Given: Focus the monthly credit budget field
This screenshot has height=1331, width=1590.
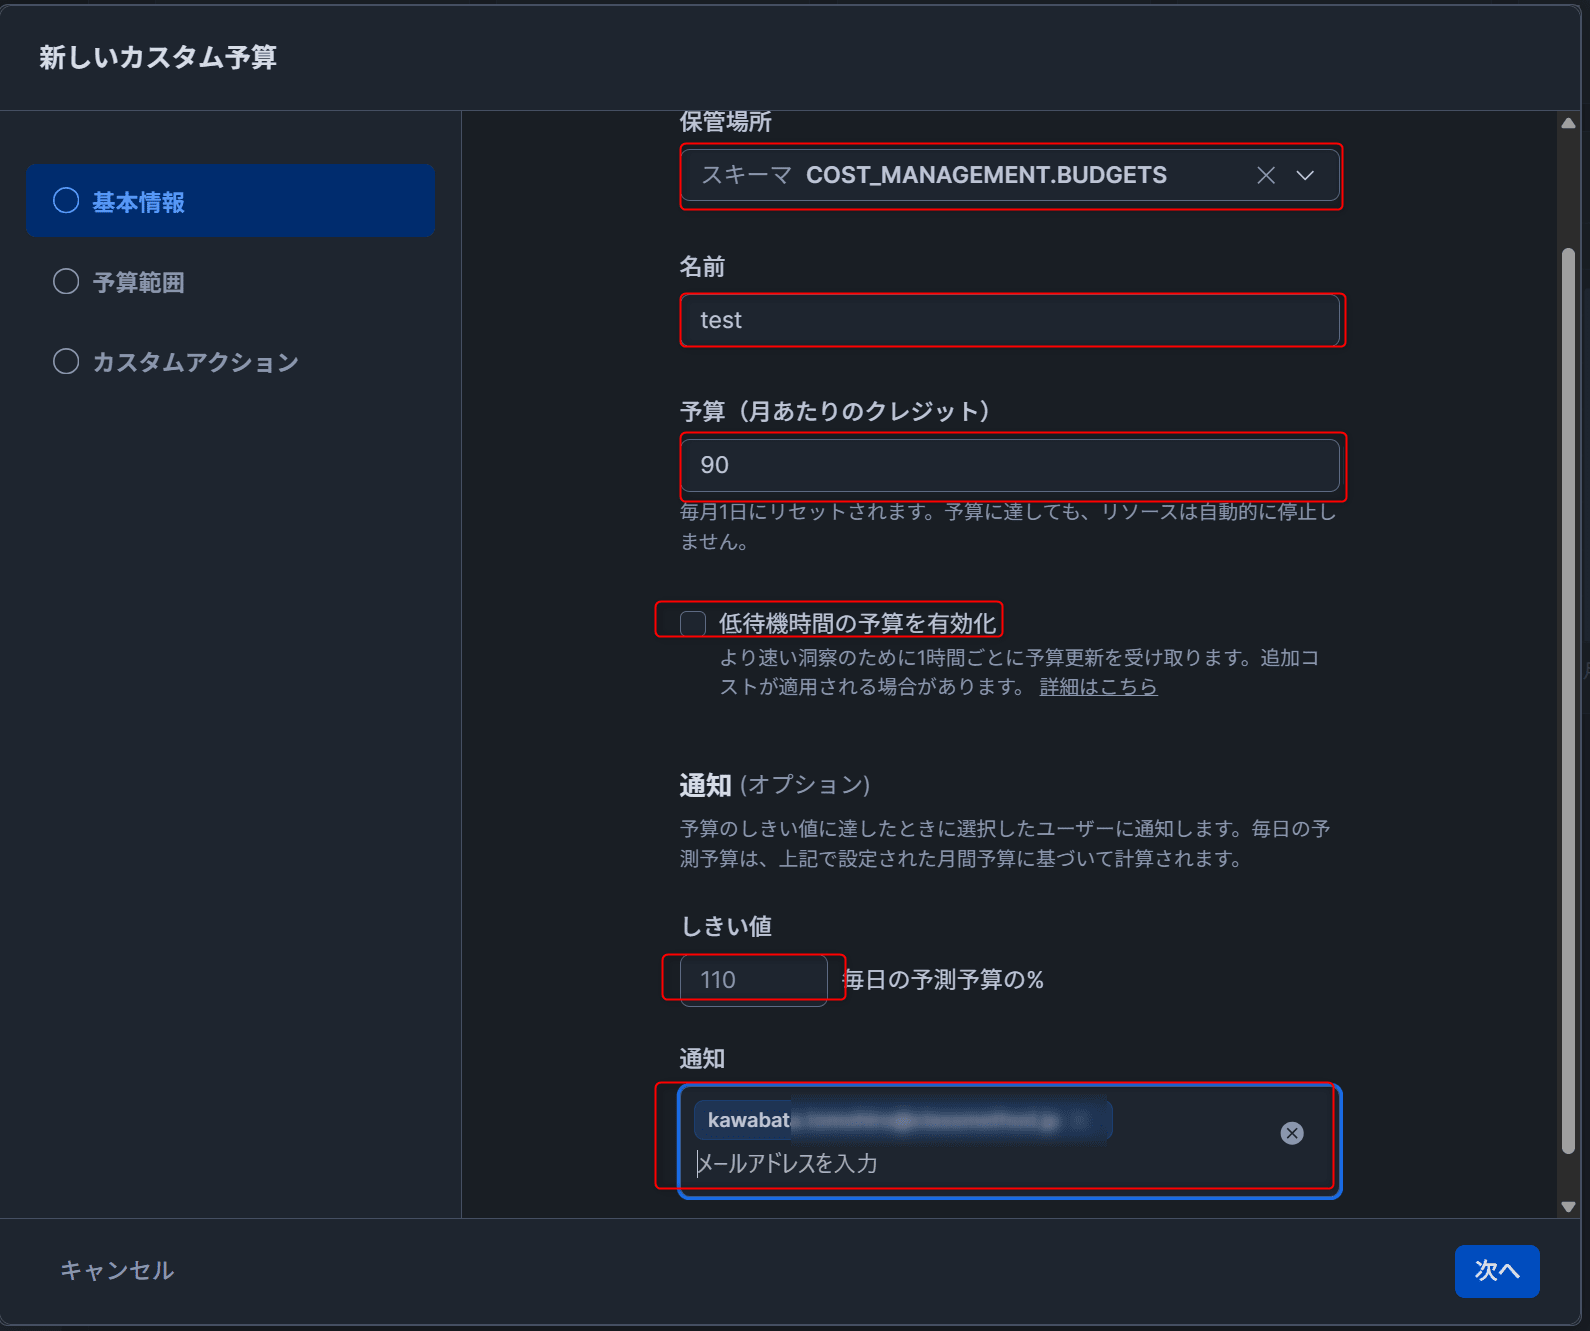Looking at the screenshot, I should click(1010, 465).
